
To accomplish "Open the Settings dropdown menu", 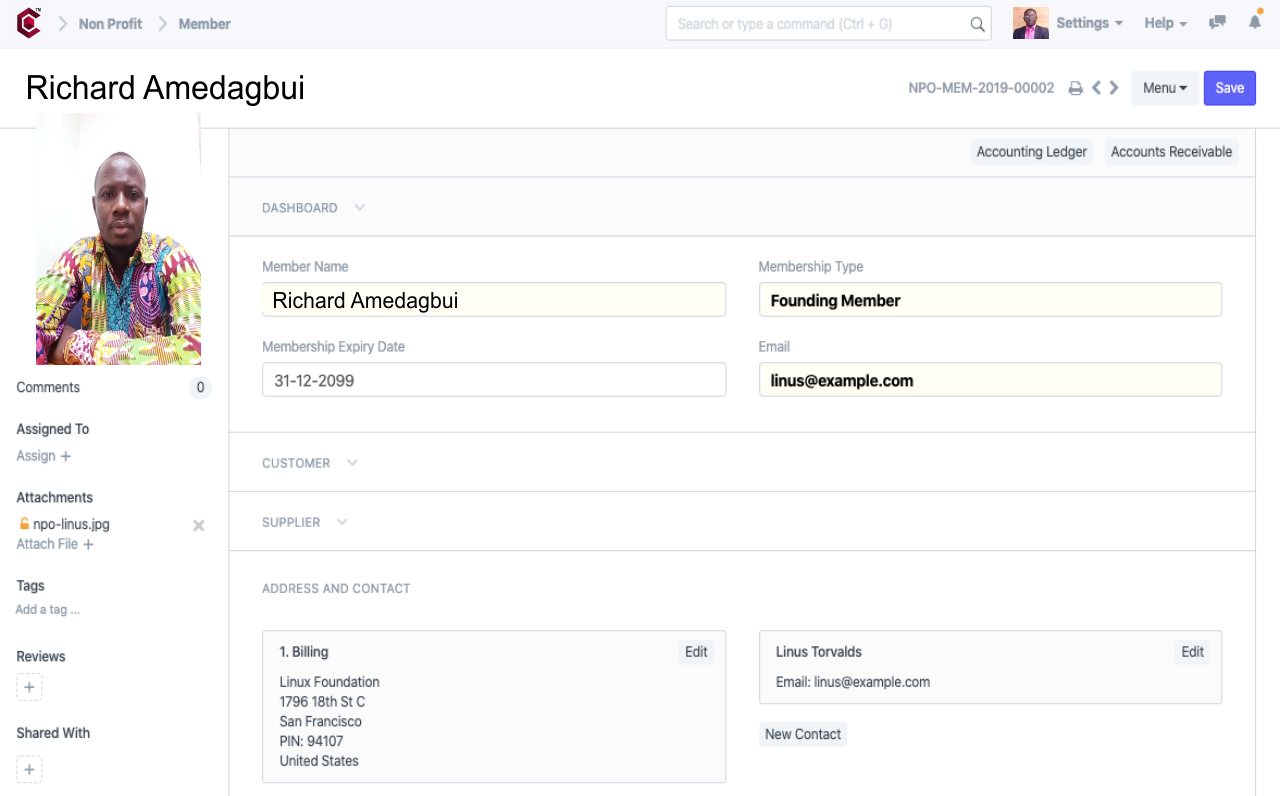I will [1089, 23].
